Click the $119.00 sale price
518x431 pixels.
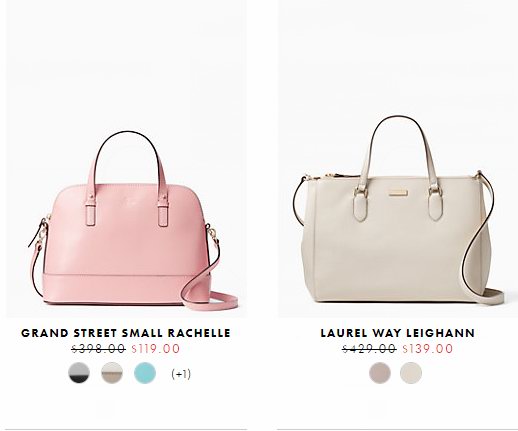pos(156,349)
